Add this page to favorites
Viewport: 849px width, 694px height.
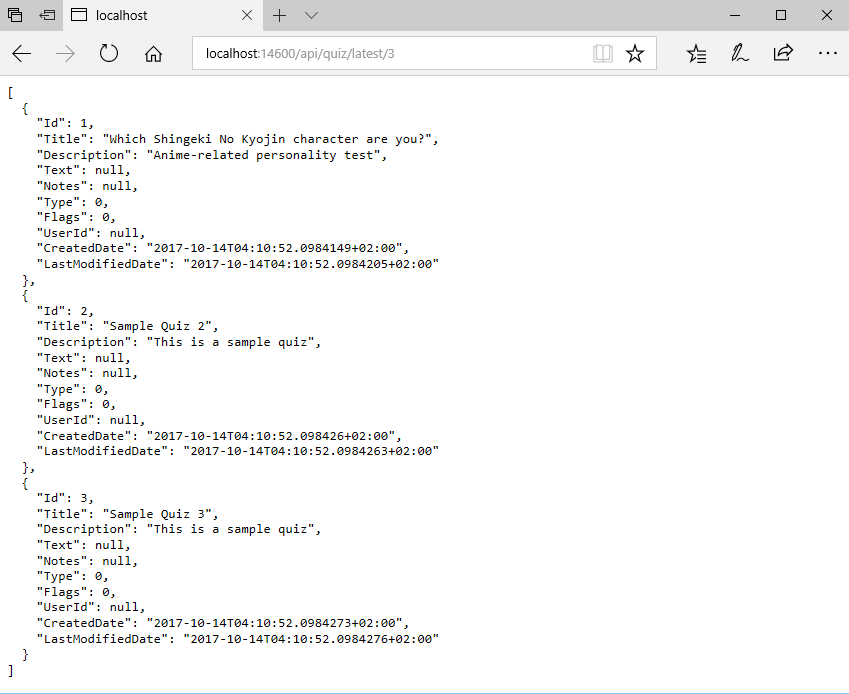point(635,54)
